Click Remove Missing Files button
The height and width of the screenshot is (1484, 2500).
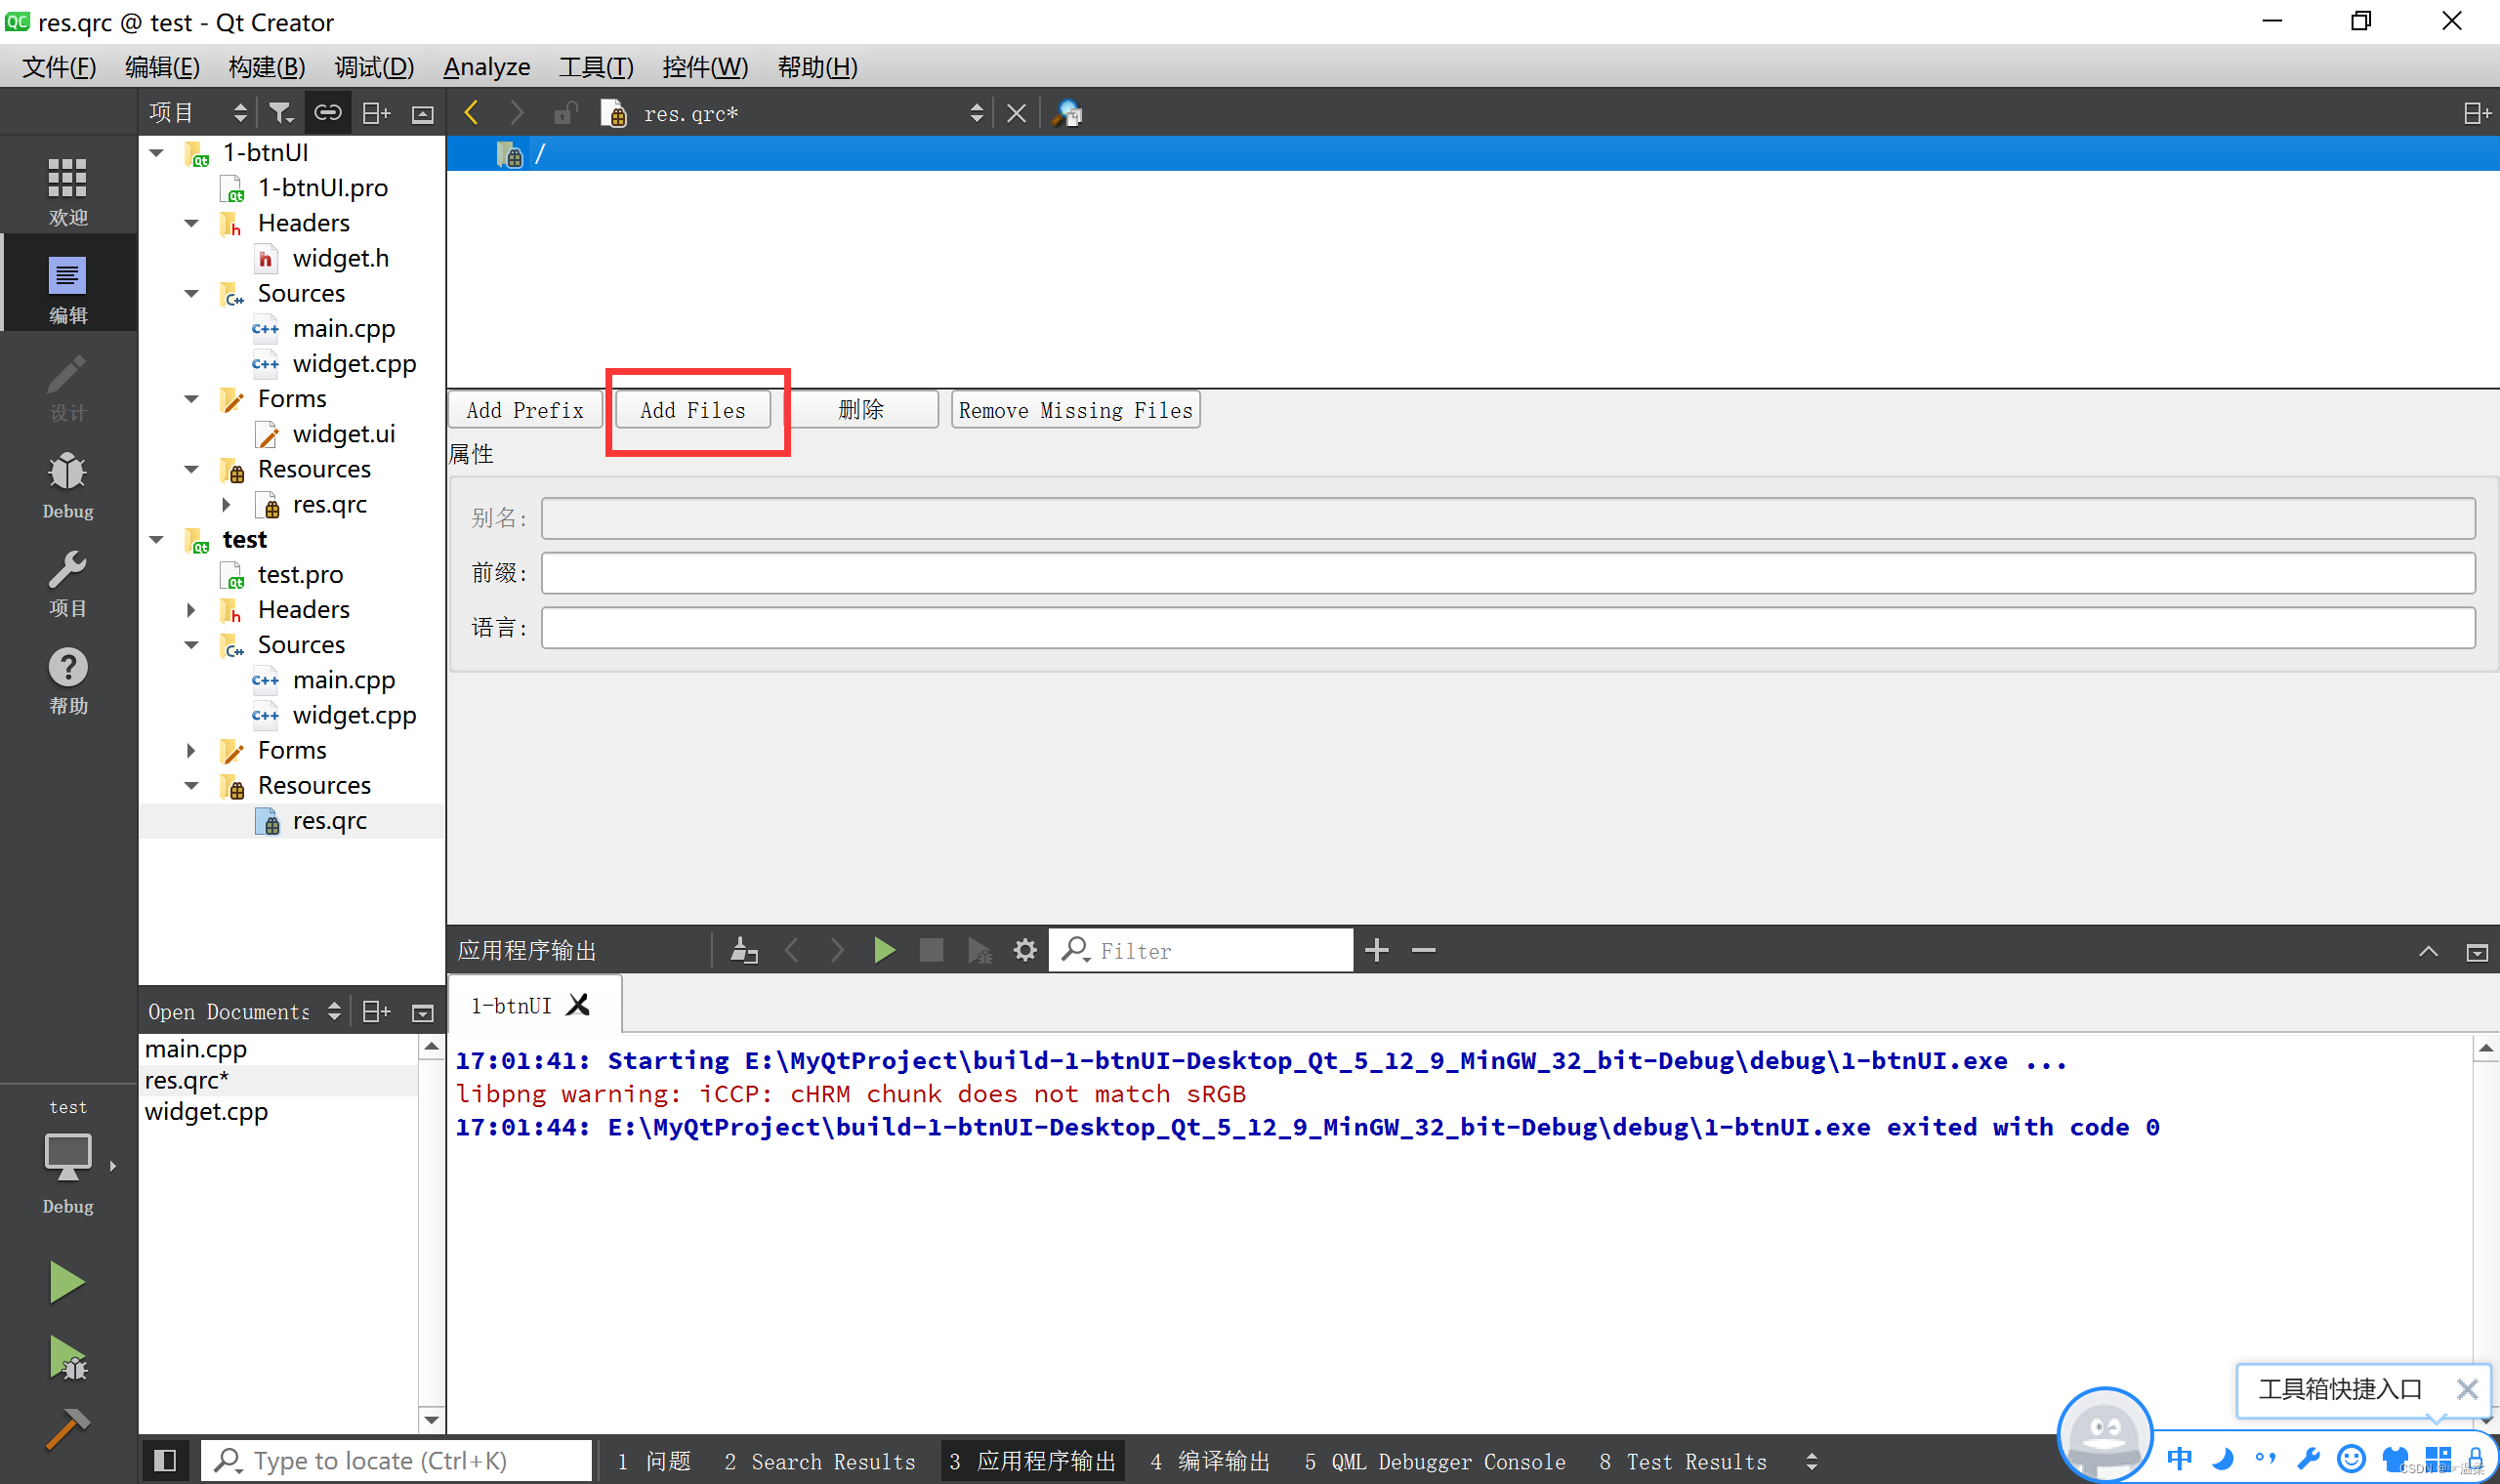(x=1076, y=410)
